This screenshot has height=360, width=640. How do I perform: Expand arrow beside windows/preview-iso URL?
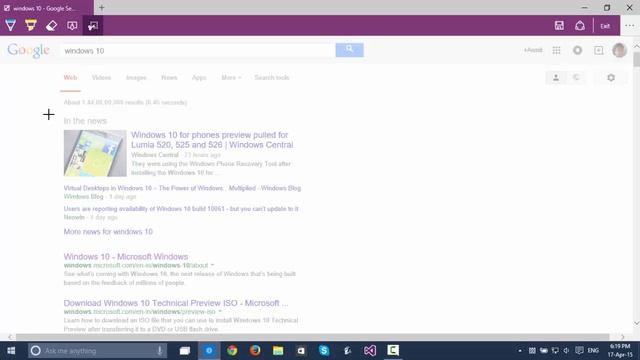220,312
